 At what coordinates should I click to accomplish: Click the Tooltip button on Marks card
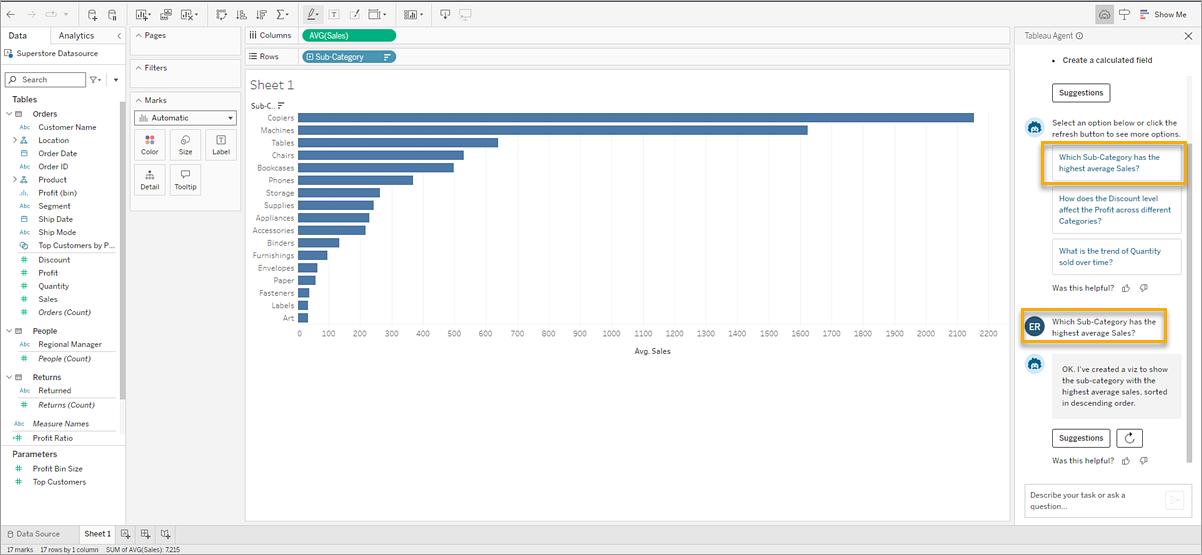coord(185,180)
